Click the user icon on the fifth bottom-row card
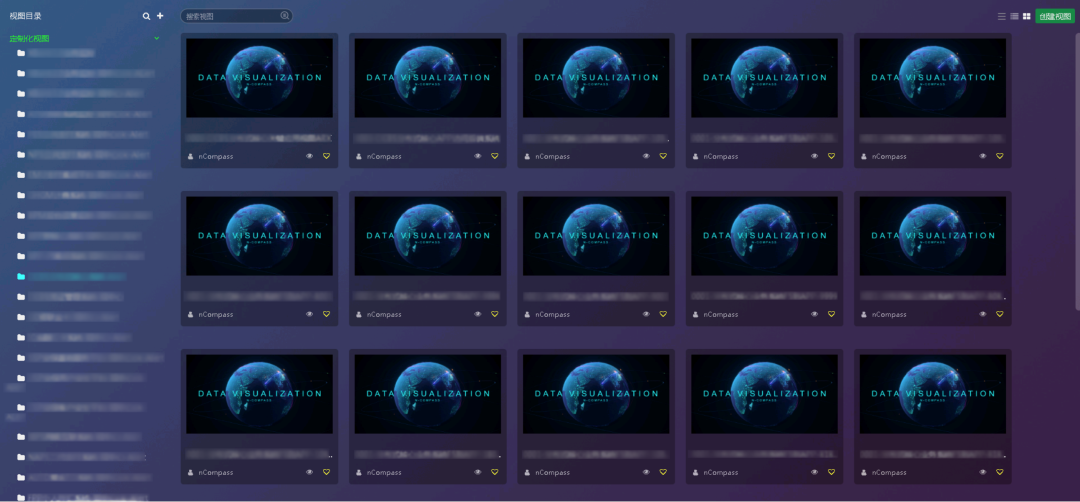The width and height of the screenshot is (1080, 502). [864, 472]
